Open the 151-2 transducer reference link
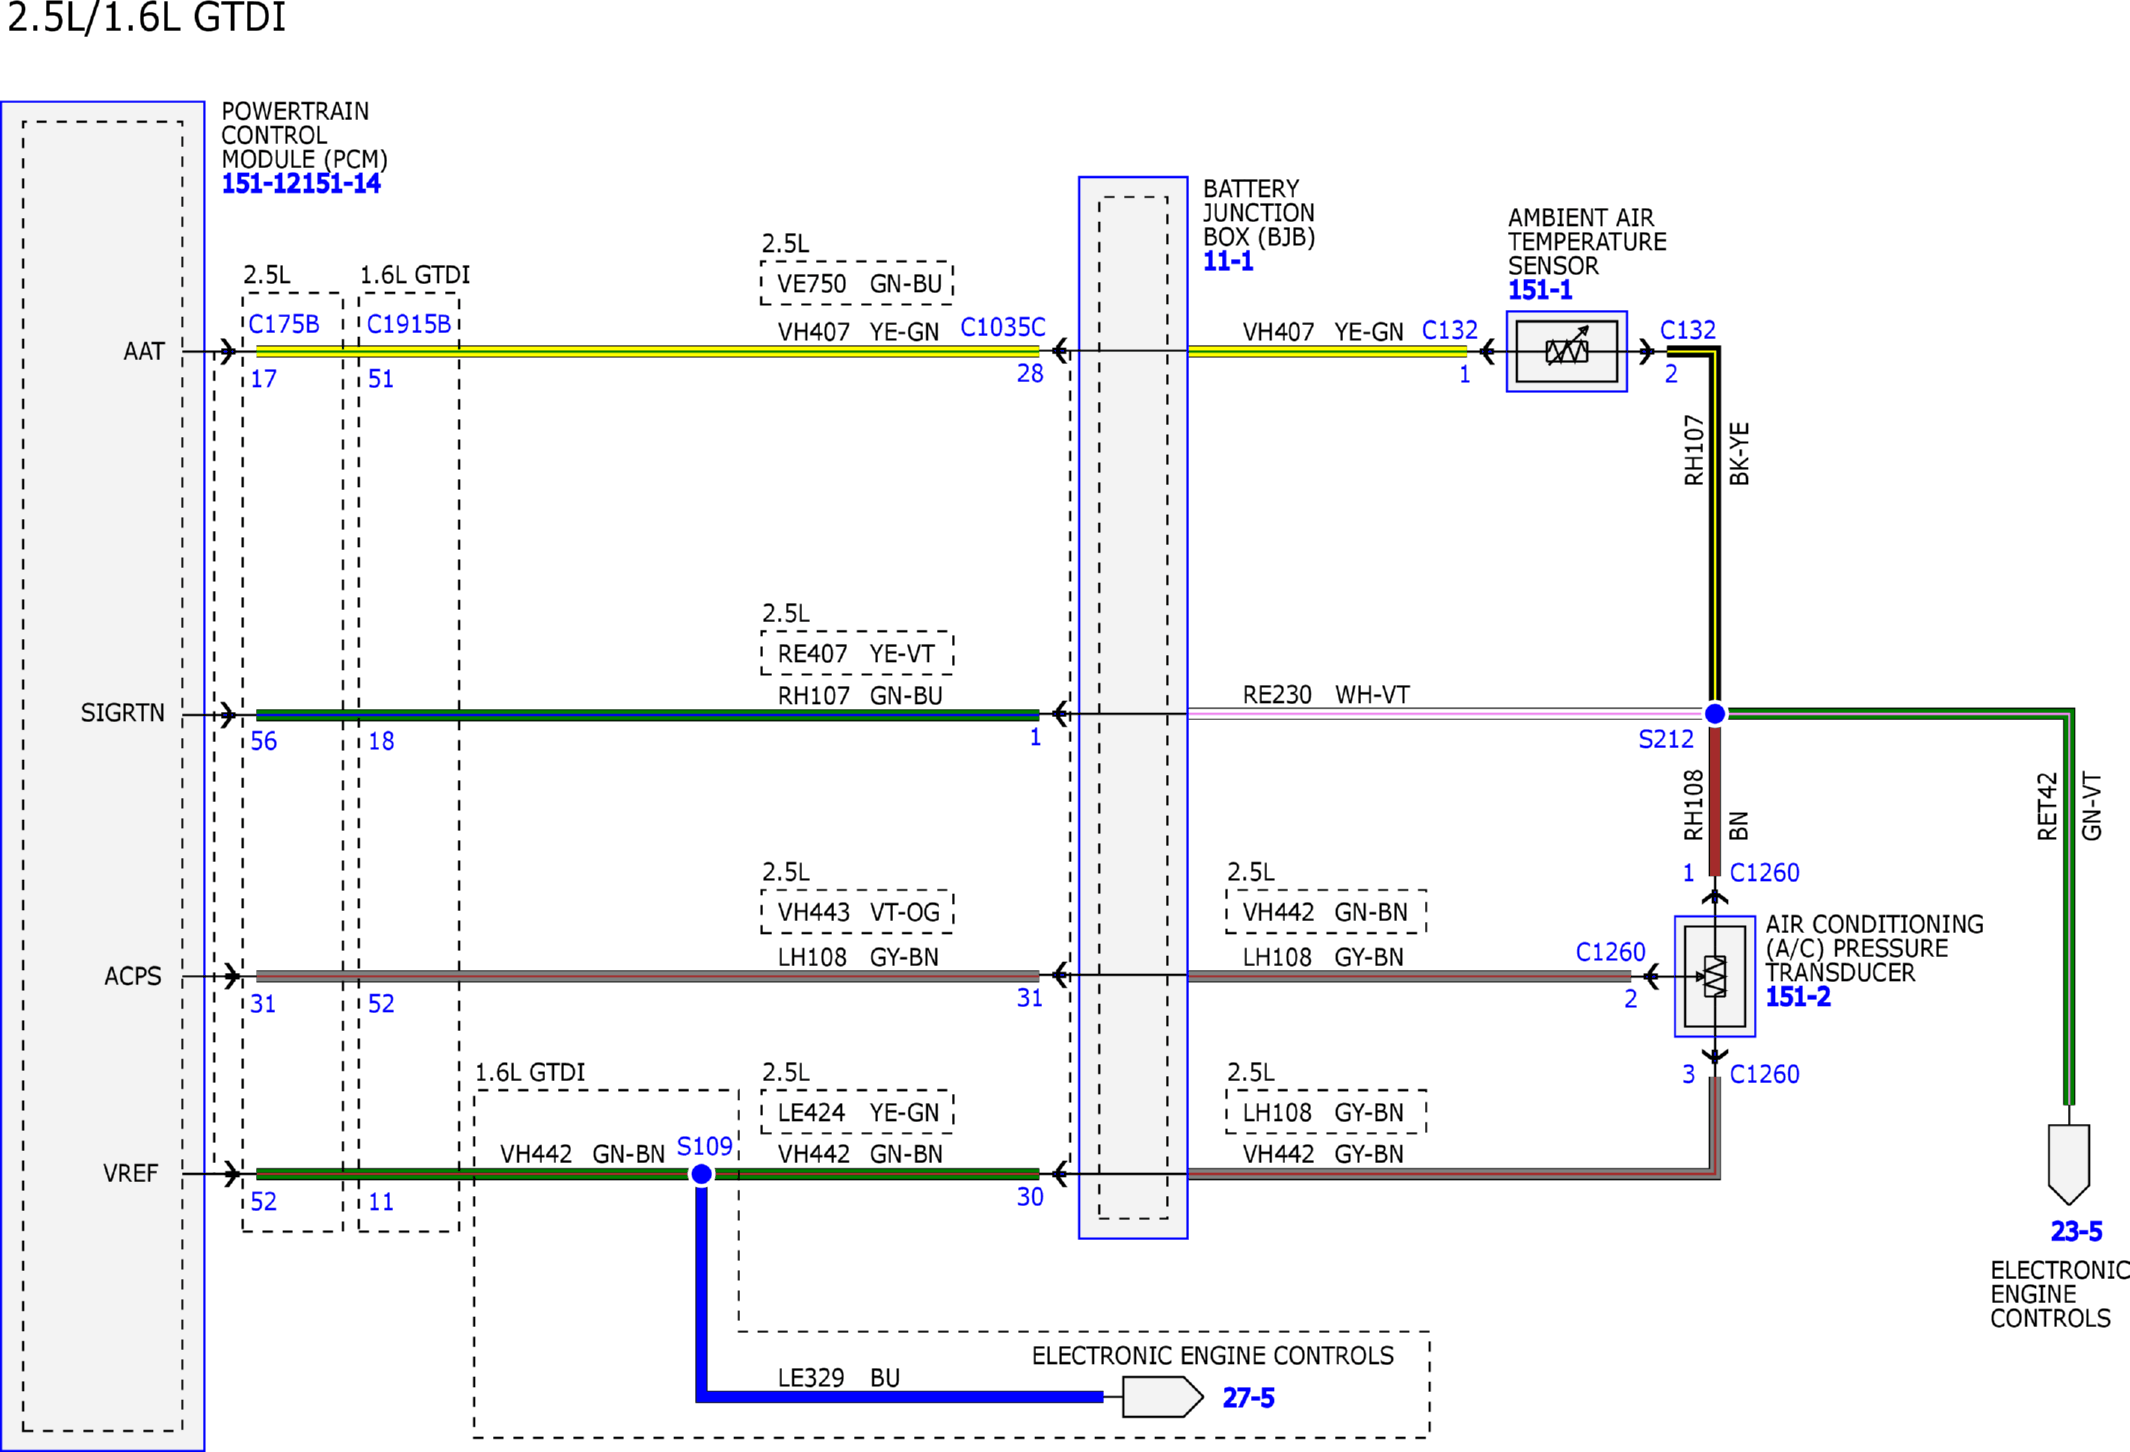Viewport: 2130px width, 1452px height. coord(1798,997)
